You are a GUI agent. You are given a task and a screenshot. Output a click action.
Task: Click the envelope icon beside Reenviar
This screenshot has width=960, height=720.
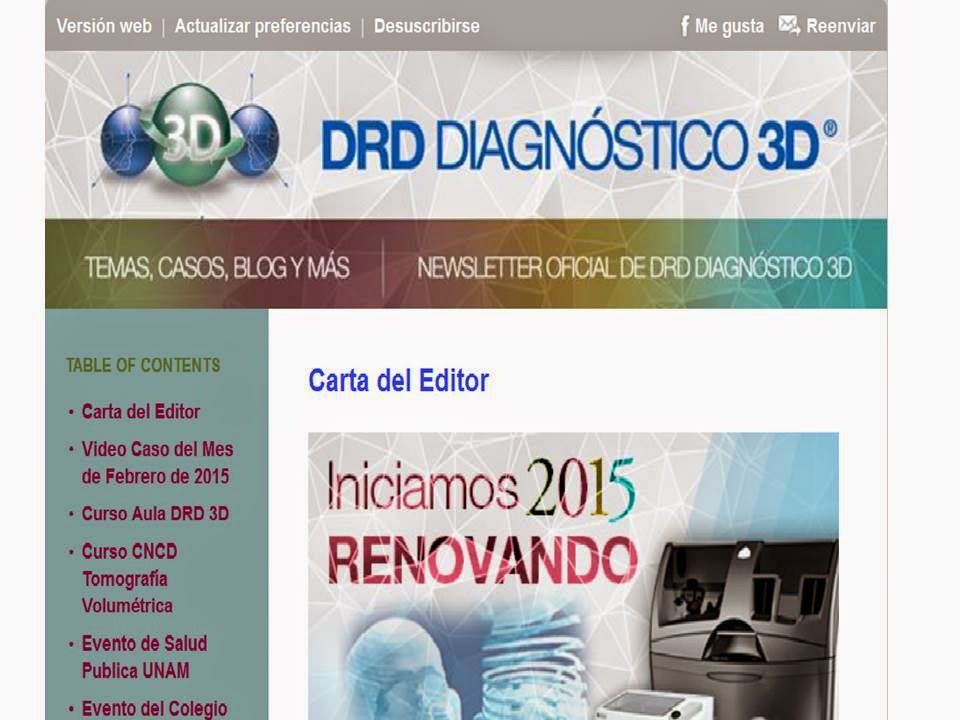(x=789, y=25)
